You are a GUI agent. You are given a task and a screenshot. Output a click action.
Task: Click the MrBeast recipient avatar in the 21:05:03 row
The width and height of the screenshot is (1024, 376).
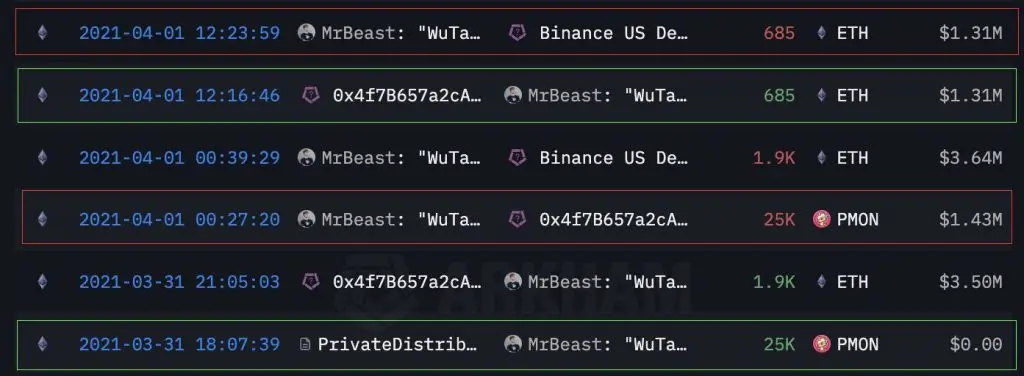tap(513, 282)
